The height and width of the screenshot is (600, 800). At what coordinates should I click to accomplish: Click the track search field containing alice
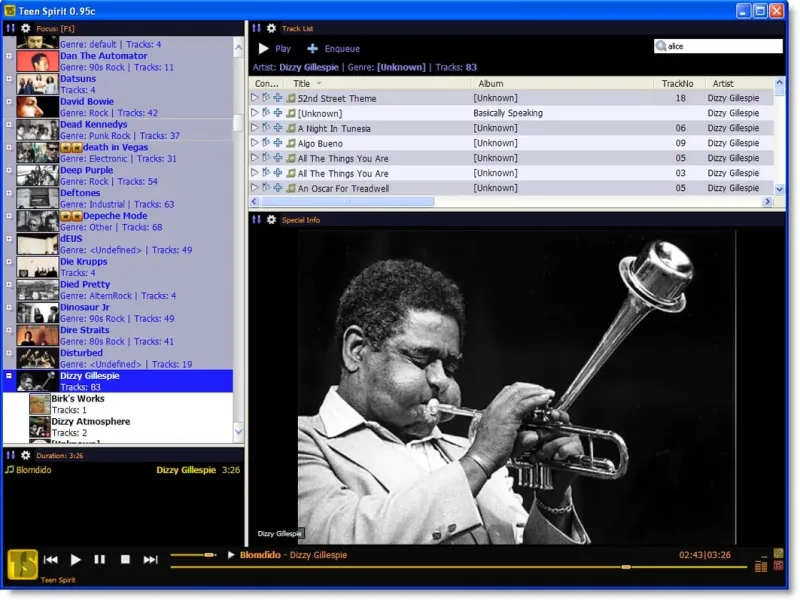pyautogui.click(x=722, y=46)
